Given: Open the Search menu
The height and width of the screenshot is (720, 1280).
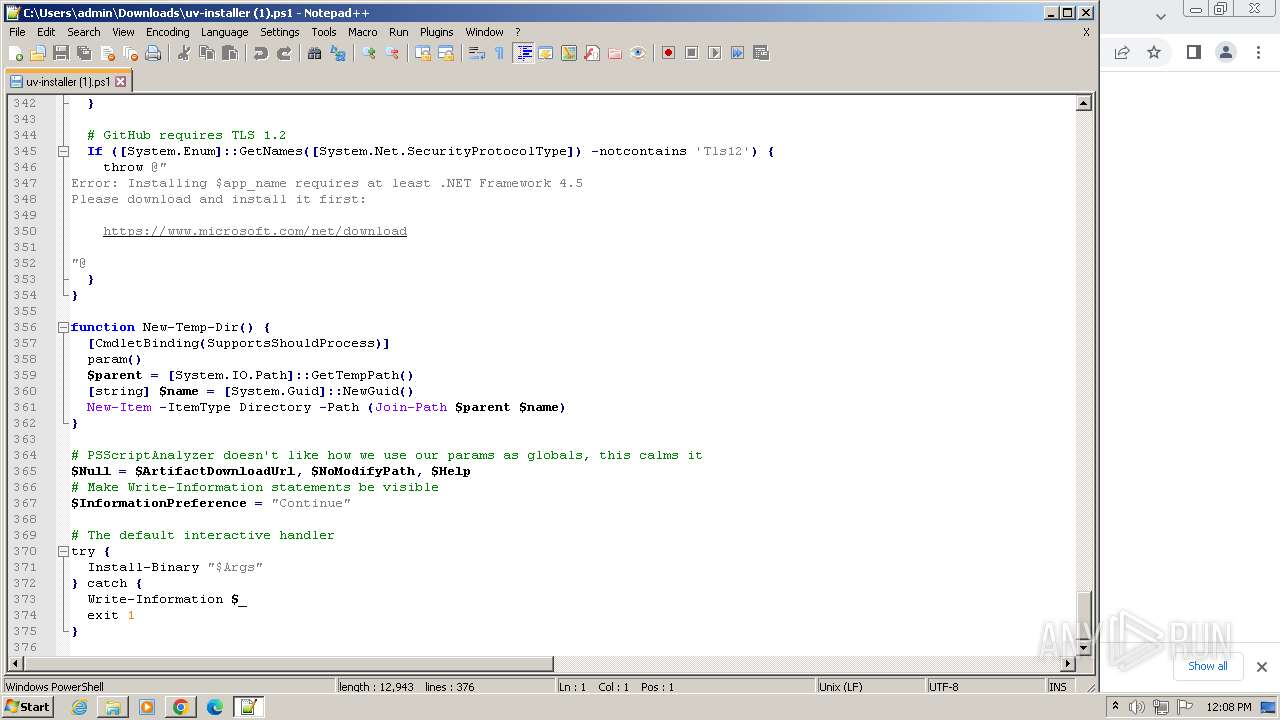Looking at the screenshot, I should coord(83,32).
